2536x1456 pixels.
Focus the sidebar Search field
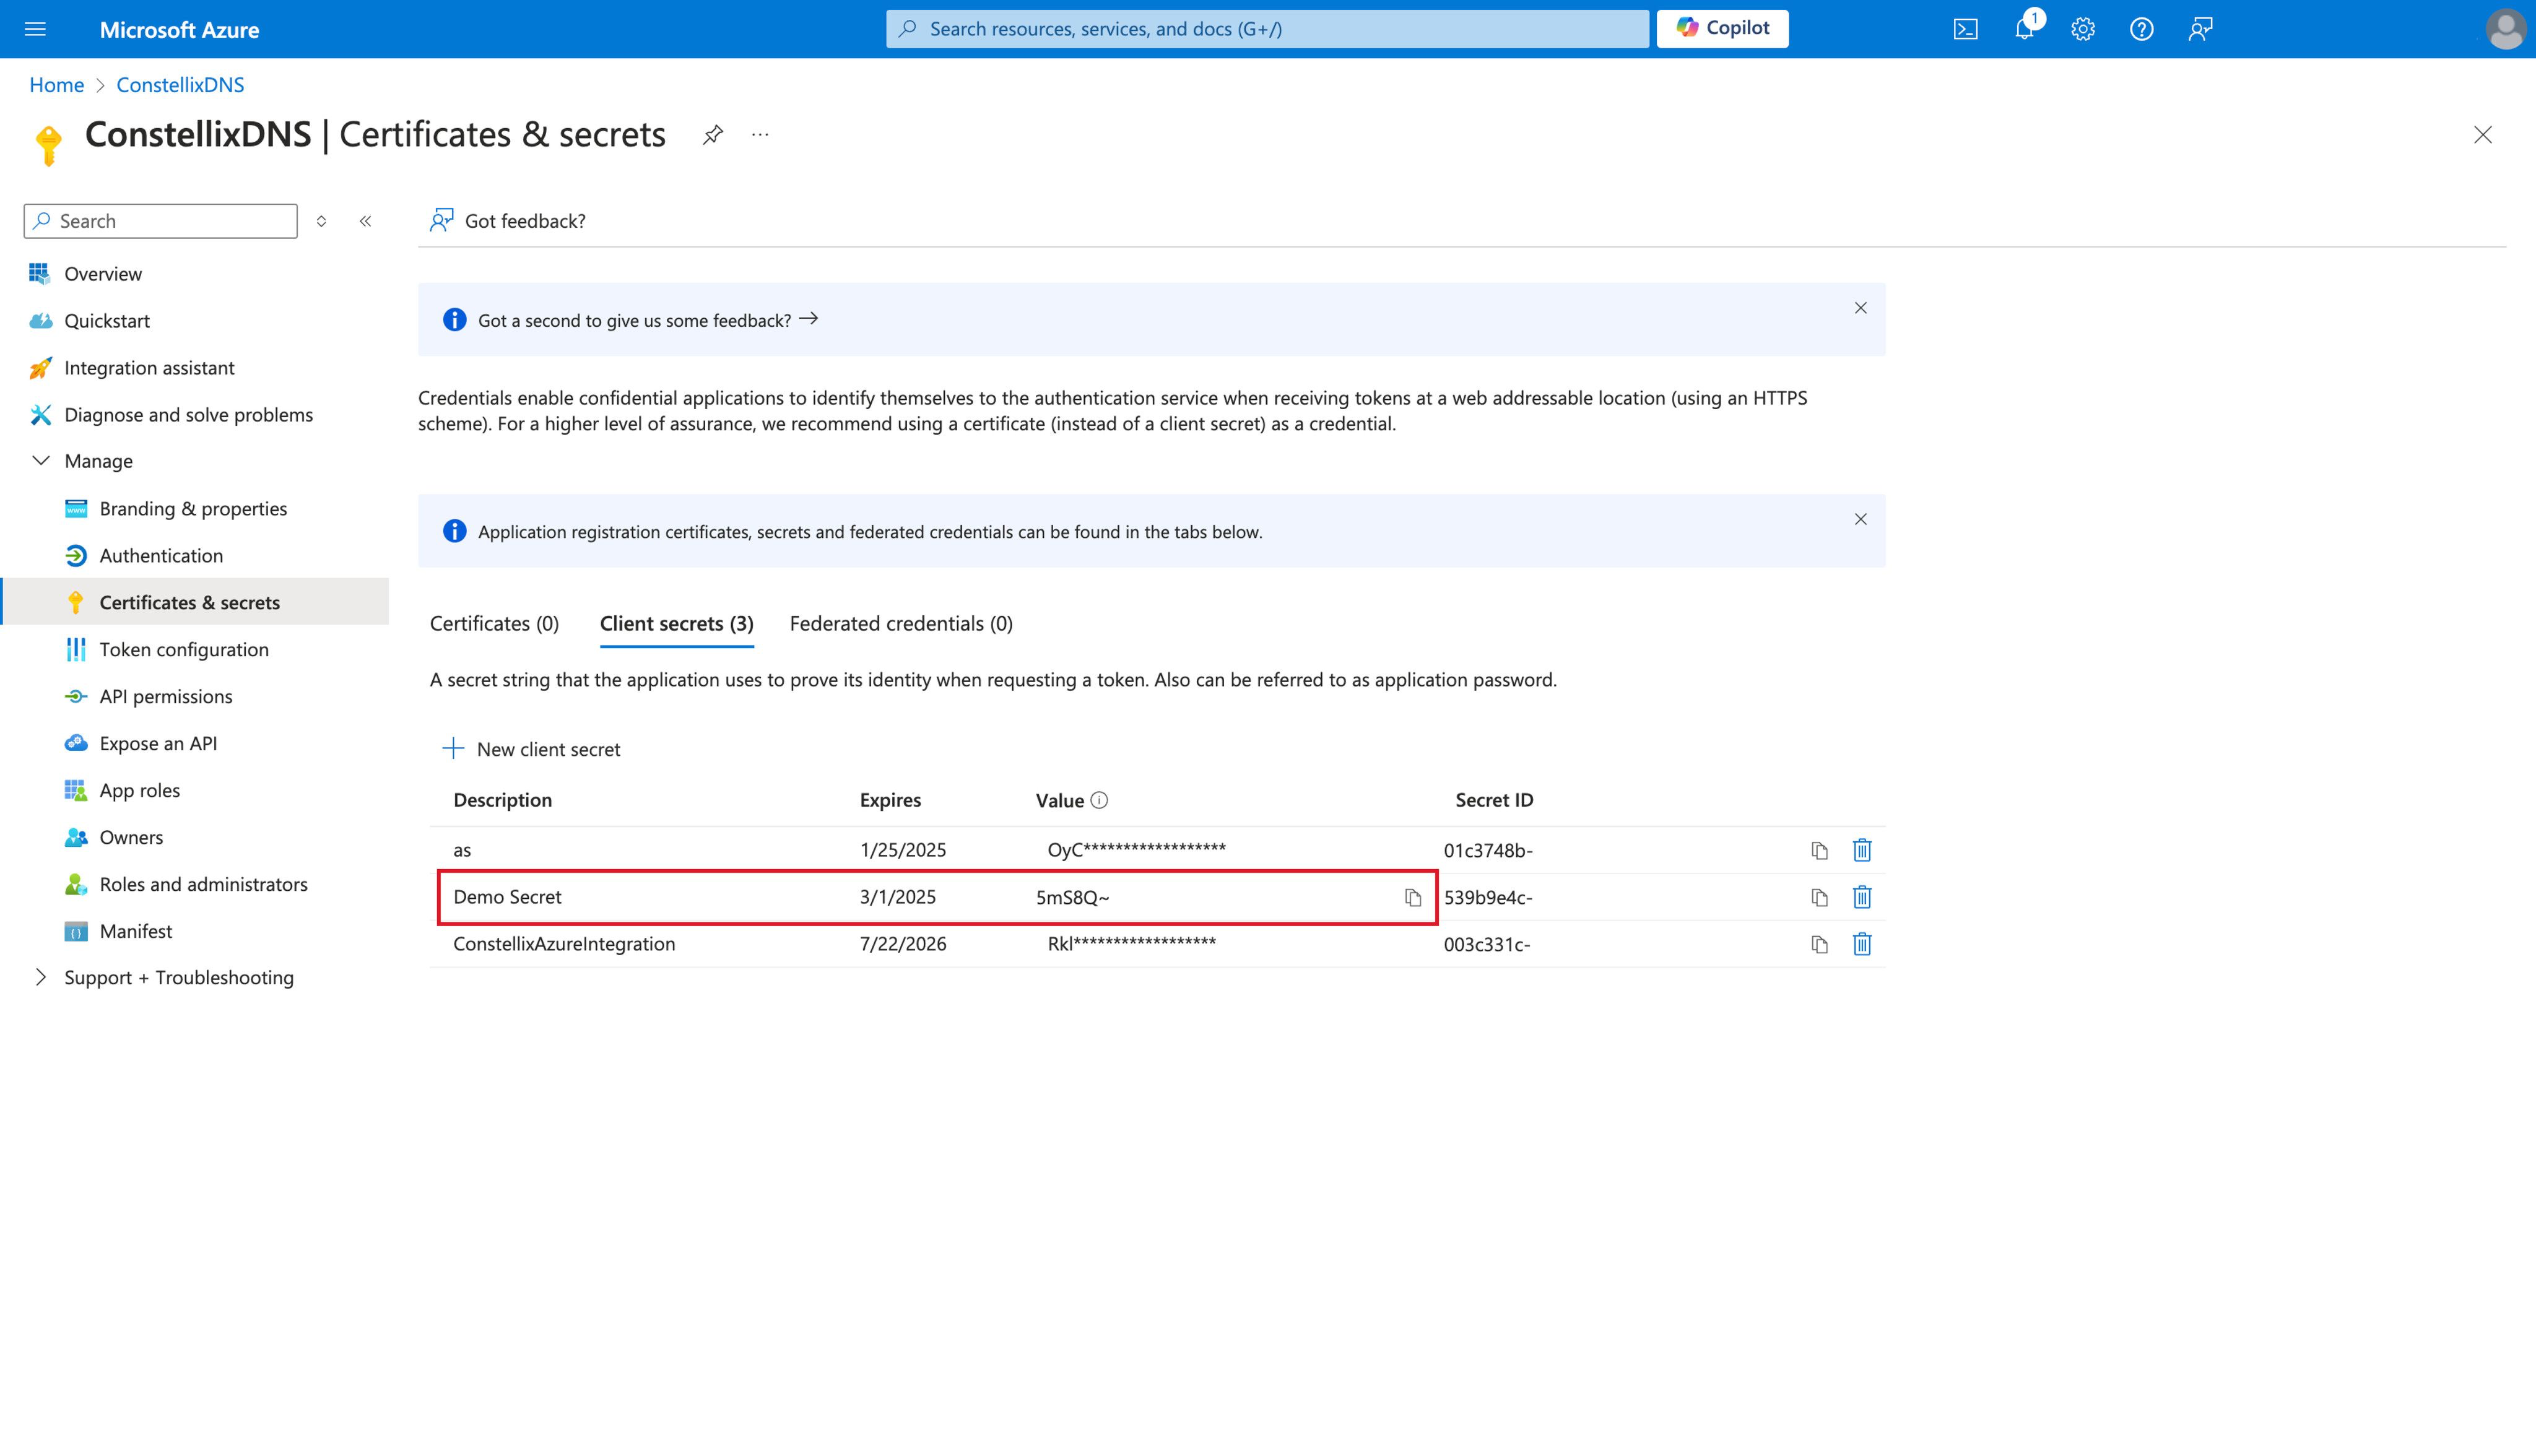point(160,221)
